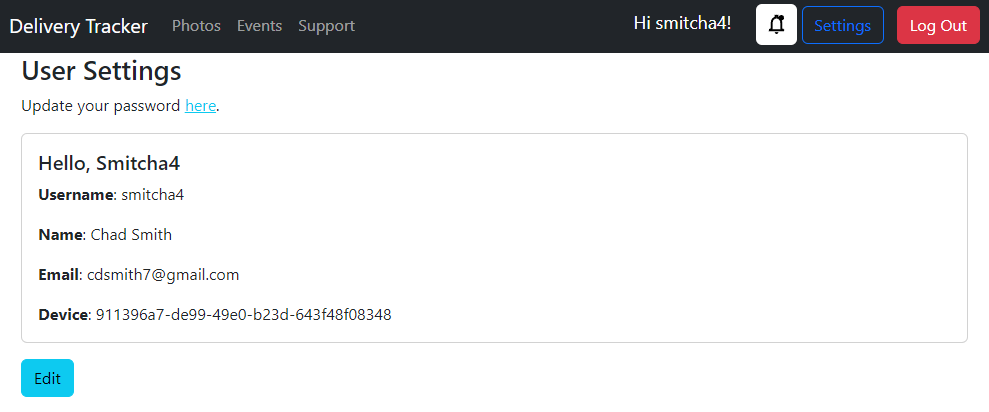Click the "Hello, Smitcha4" card title
This screenshot has height=412, width=989.
pyautogui.click(x=109, y=163)
